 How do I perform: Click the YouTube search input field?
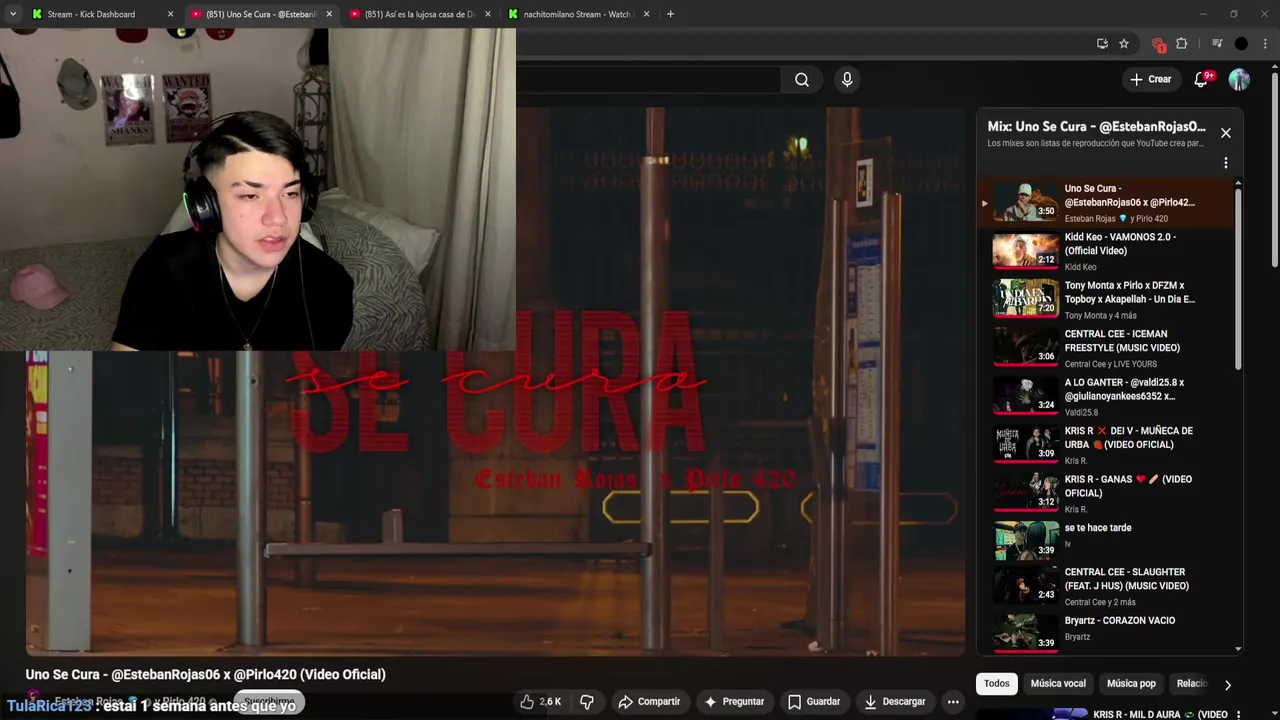point(647,80)
